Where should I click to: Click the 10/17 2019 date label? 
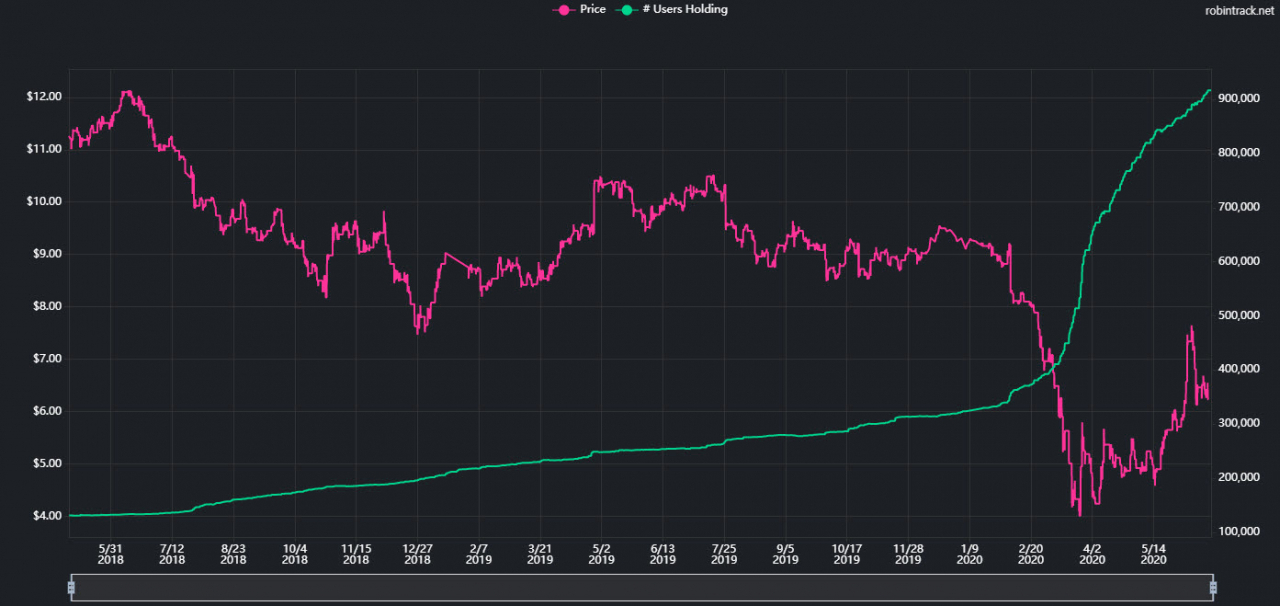[847, 554]
